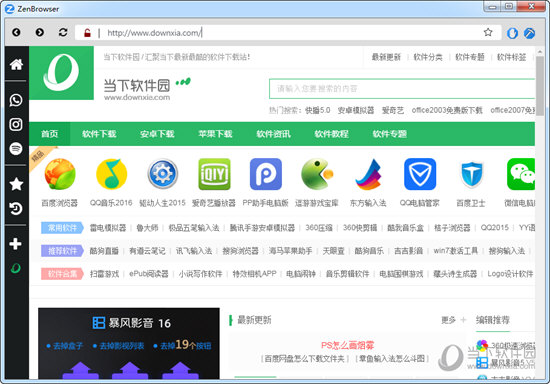This screenshot has width=550, height=384.
Task: Open the 天眼查 link
Action: coord(334,251)
